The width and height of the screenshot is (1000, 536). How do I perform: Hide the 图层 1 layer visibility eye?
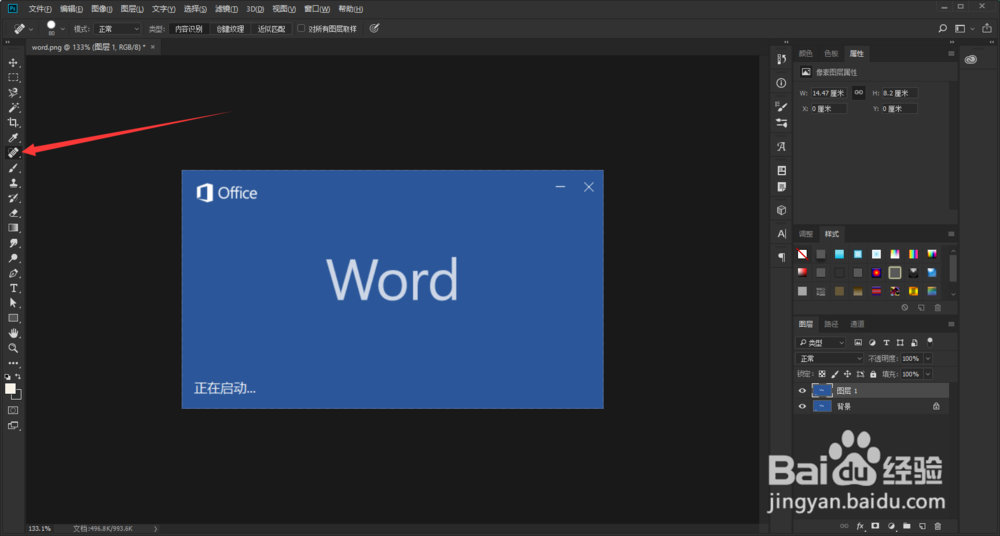[x=802, y=391]
